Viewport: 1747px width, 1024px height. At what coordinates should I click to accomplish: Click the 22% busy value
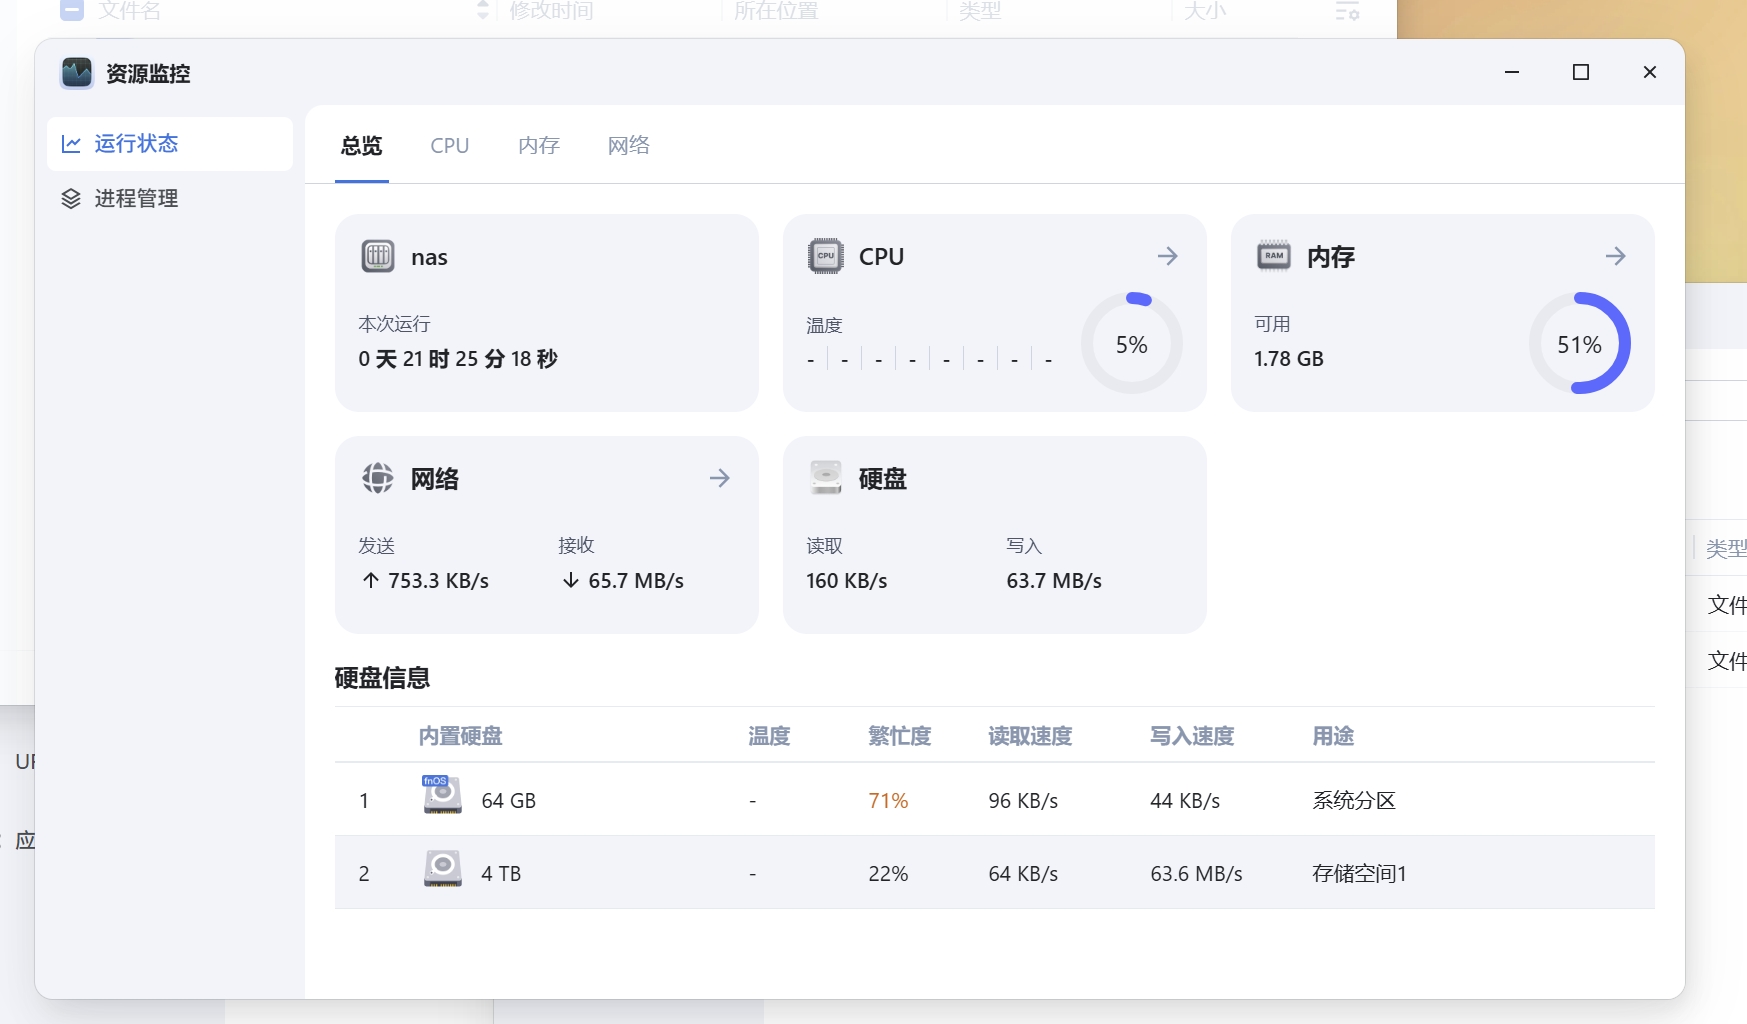click(x=888, y=874)
